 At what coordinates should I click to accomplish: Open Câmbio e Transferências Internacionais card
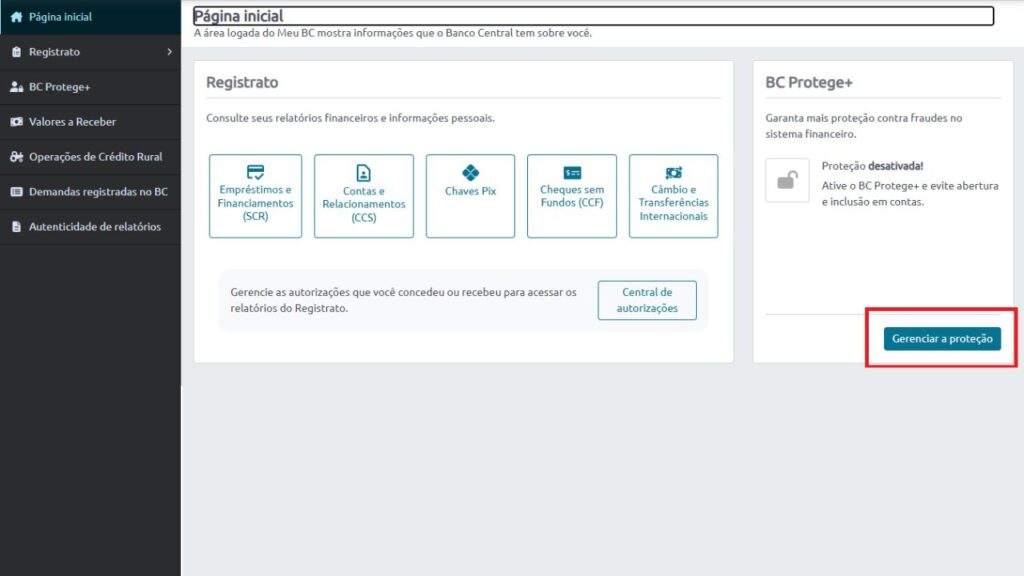[673, 196]
